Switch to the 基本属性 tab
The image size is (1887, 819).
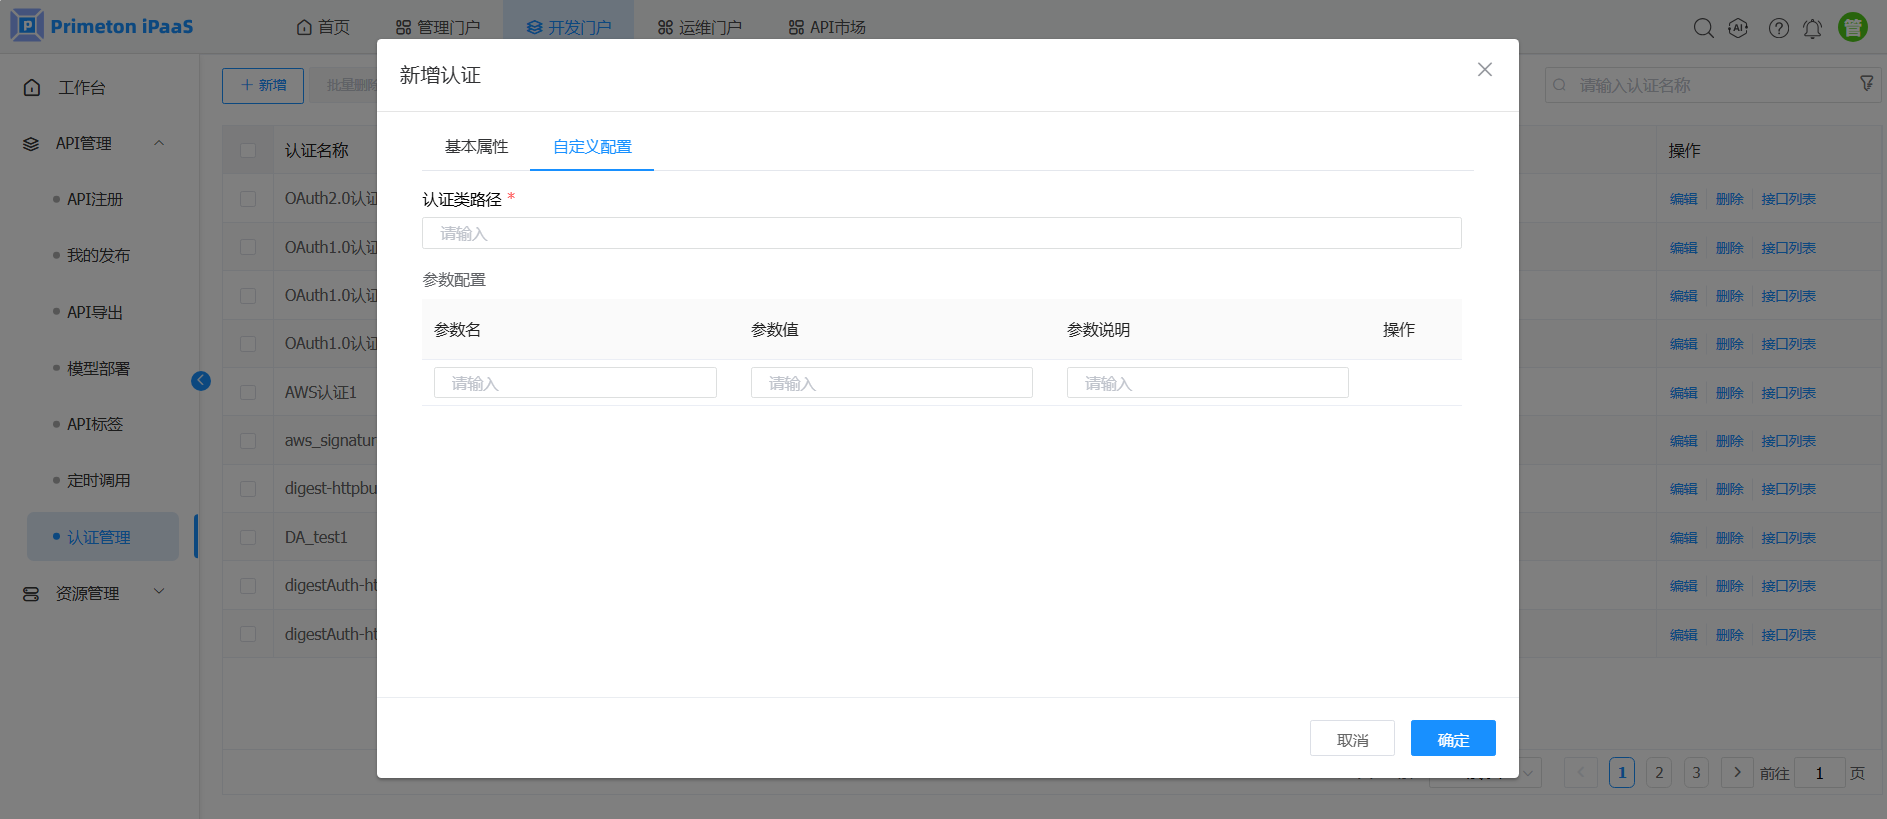pyautogui.click(x=476, y=147)
